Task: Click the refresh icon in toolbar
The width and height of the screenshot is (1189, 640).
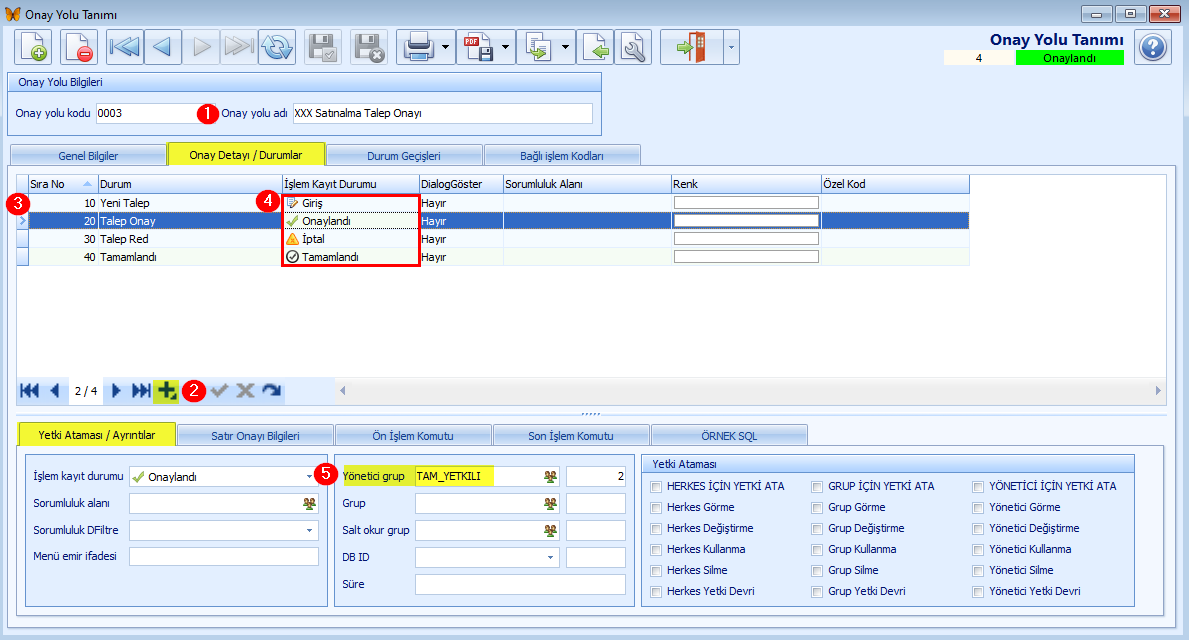Action: coord(277,47)
